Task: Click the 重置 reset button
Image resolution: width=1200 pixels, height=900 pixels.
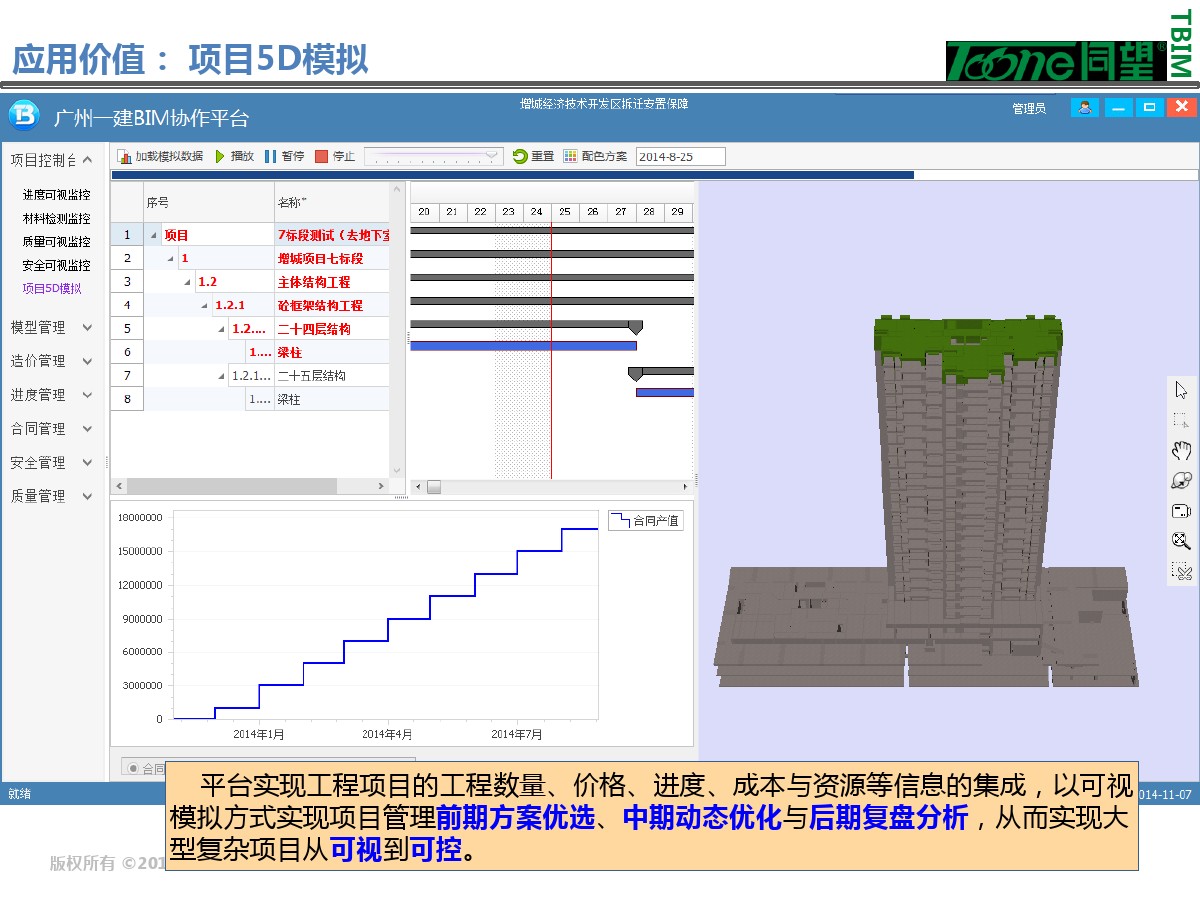Action: tap(533, 156)
